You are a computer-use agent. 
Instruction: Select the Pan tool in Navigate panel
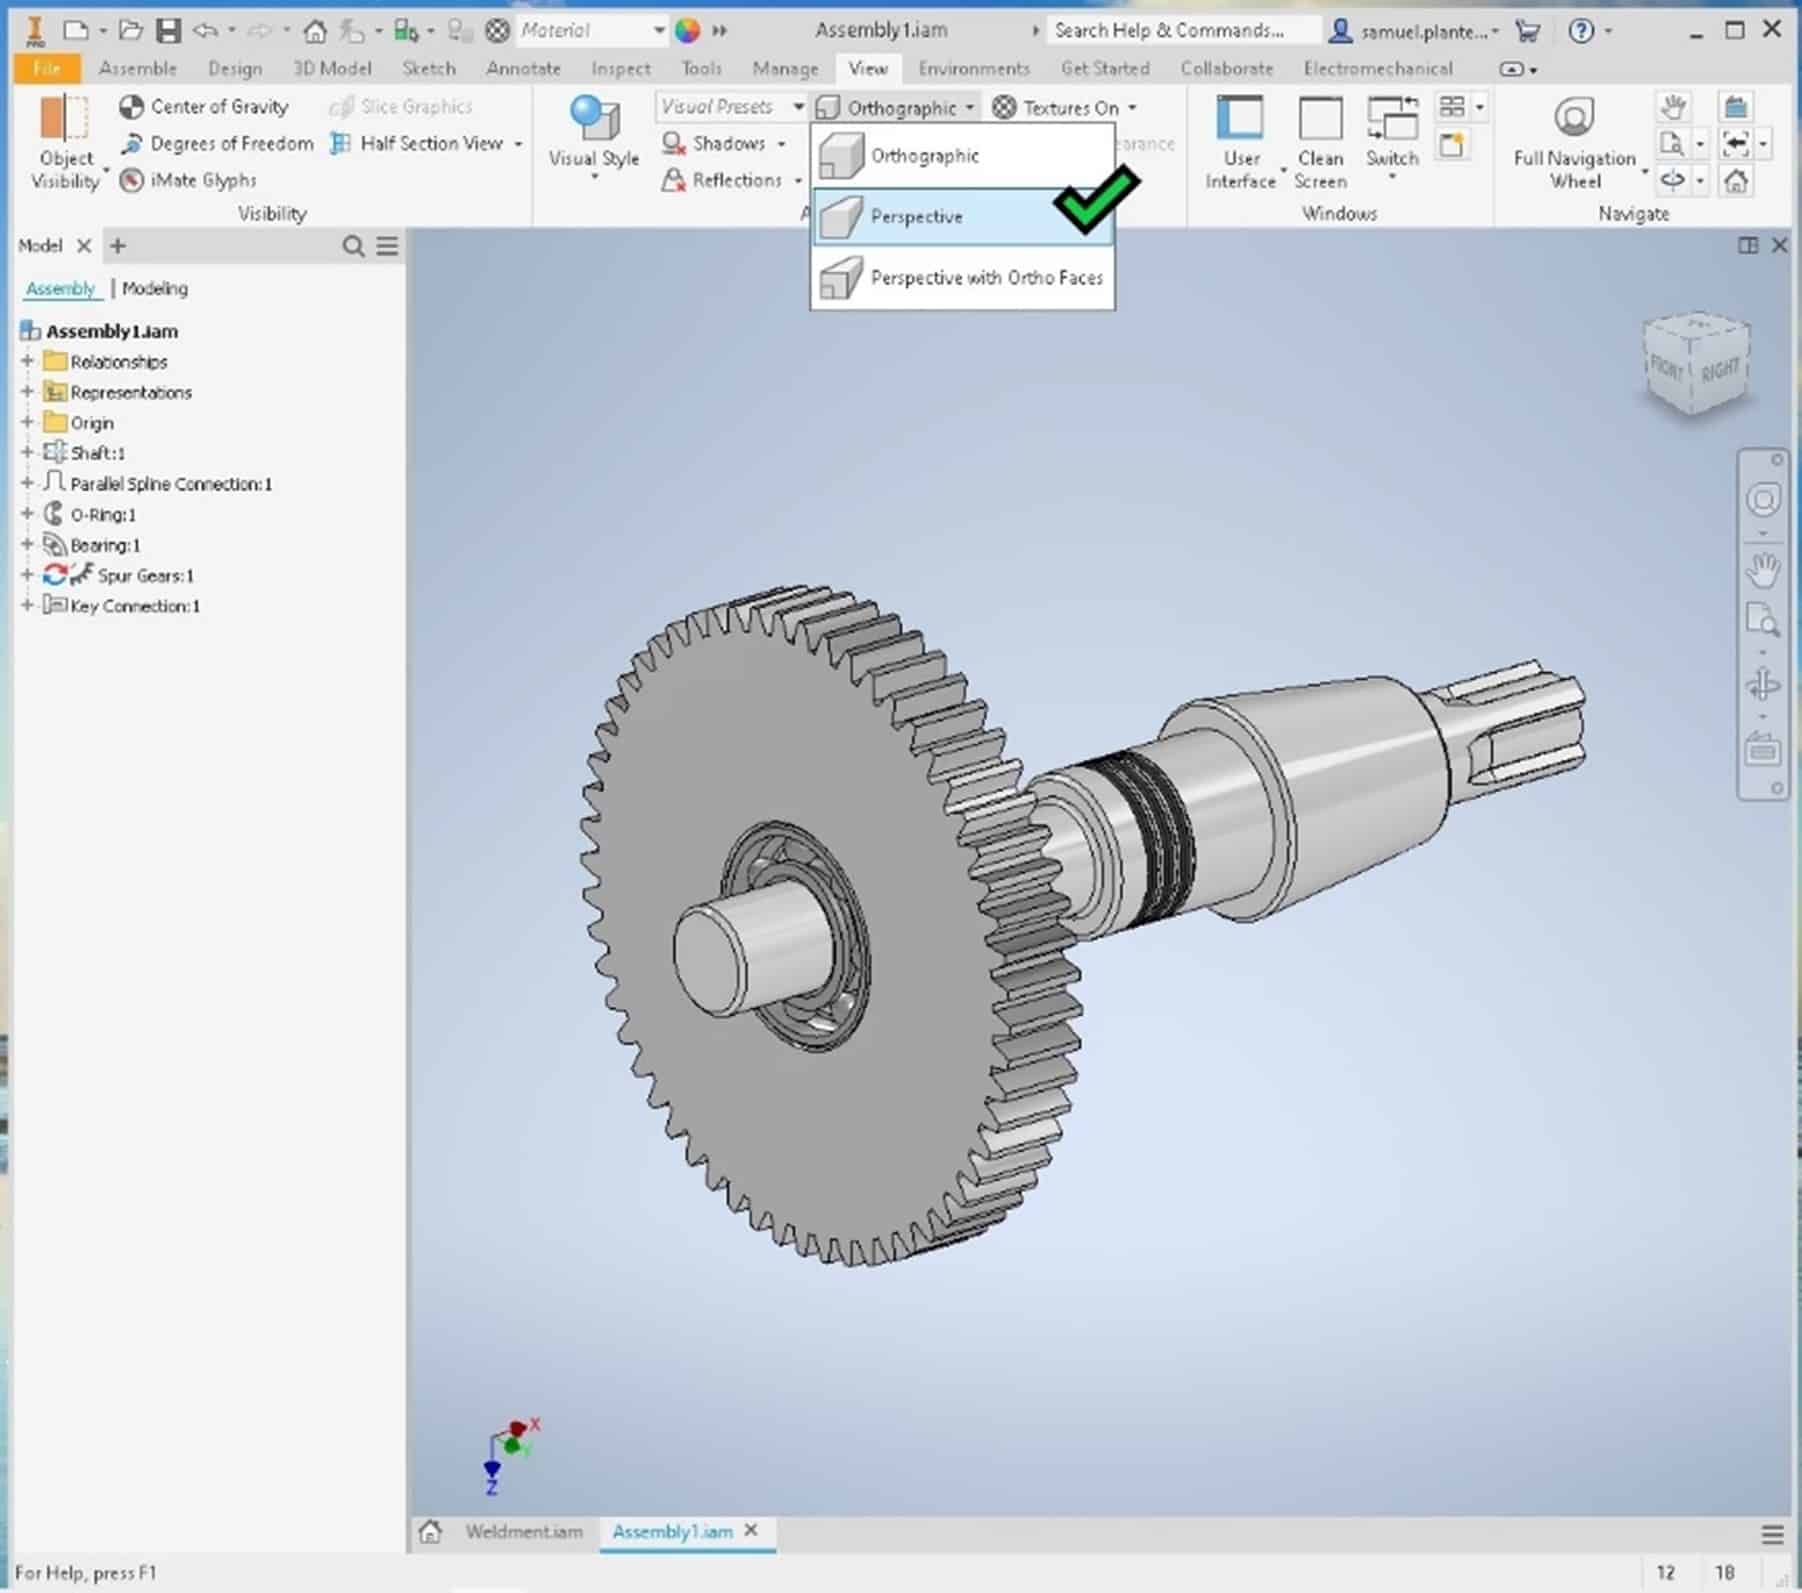click(1674, 105)
